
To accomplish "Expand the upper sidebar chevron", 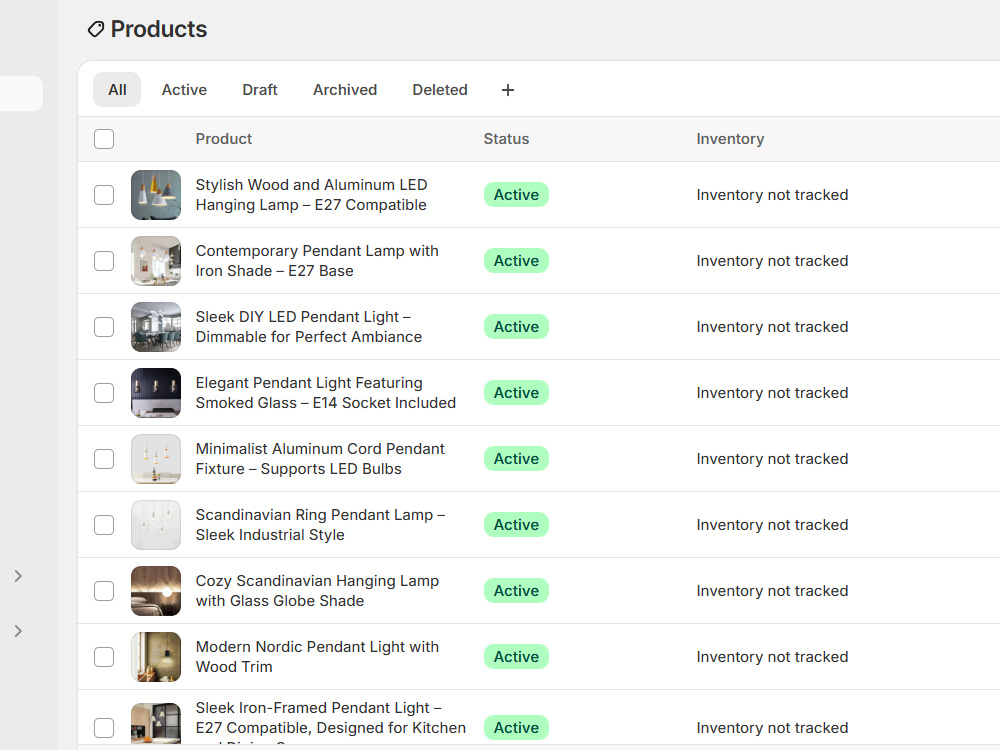I will pyautogui.click(x=18, y=576).
